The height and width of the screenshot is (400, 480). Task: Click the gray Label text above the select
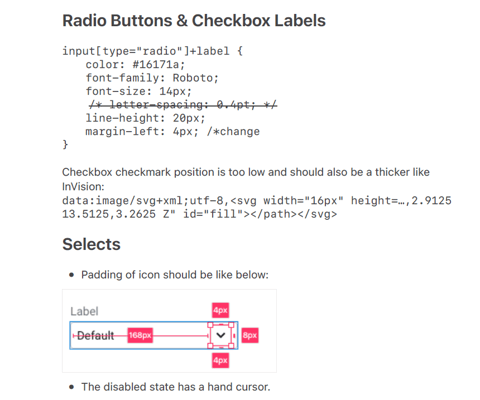click(84, 311)
